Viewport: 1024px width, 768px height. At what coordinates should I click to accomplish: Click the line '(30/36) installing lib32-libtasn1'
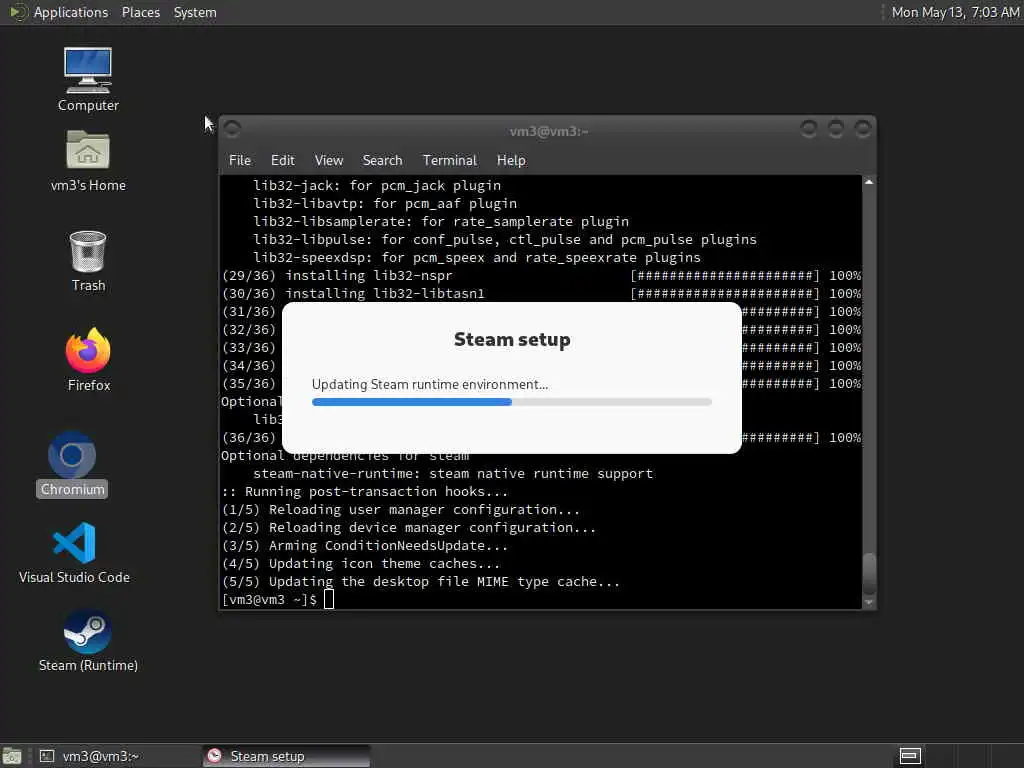(x=353, y=294)
